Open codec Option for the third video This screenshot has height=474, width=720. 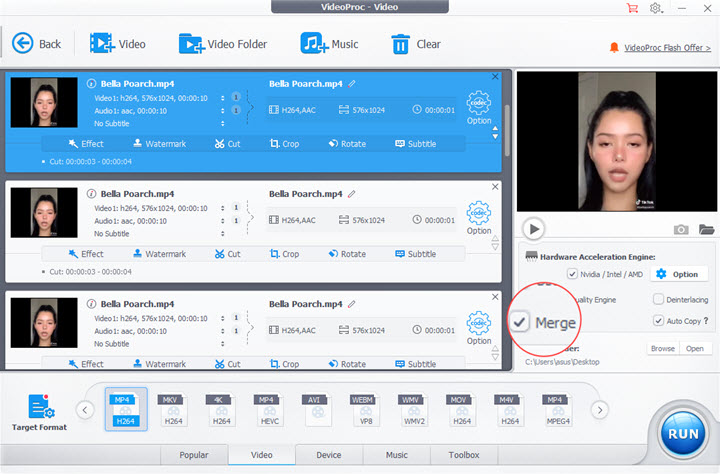pos(479,328)
